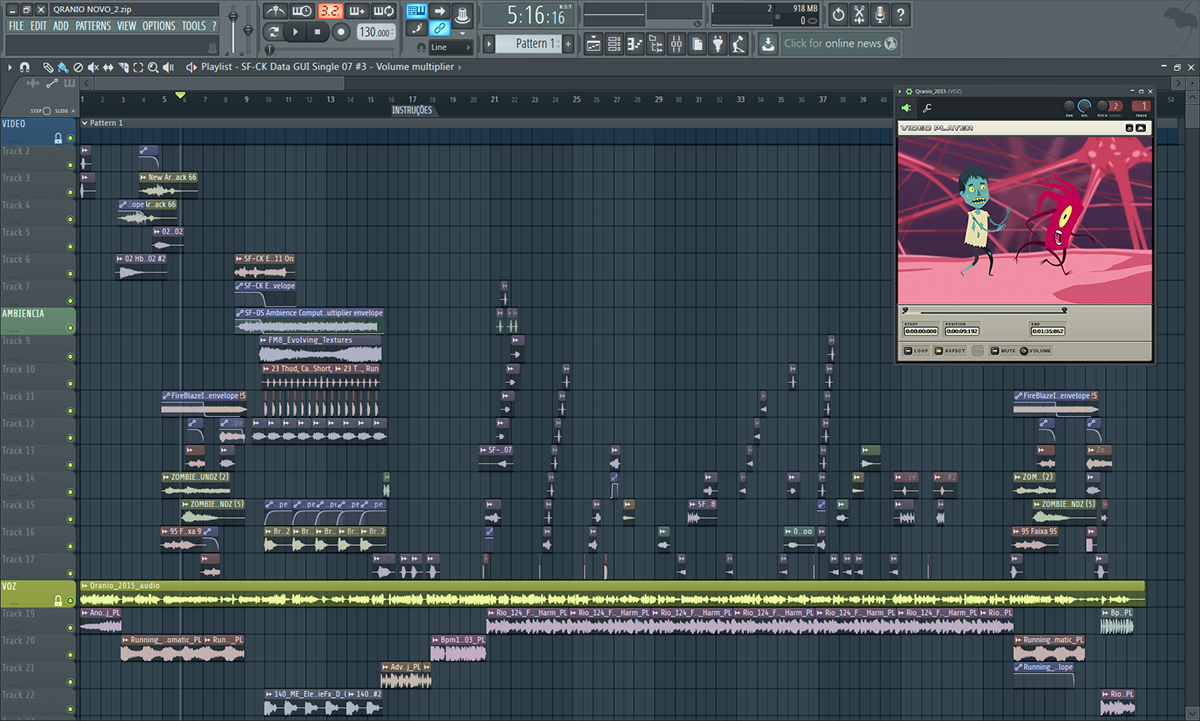1200x721 pixels.
Task: Select the playlist pencil draw tool
Action: click(x=48, y=67)
